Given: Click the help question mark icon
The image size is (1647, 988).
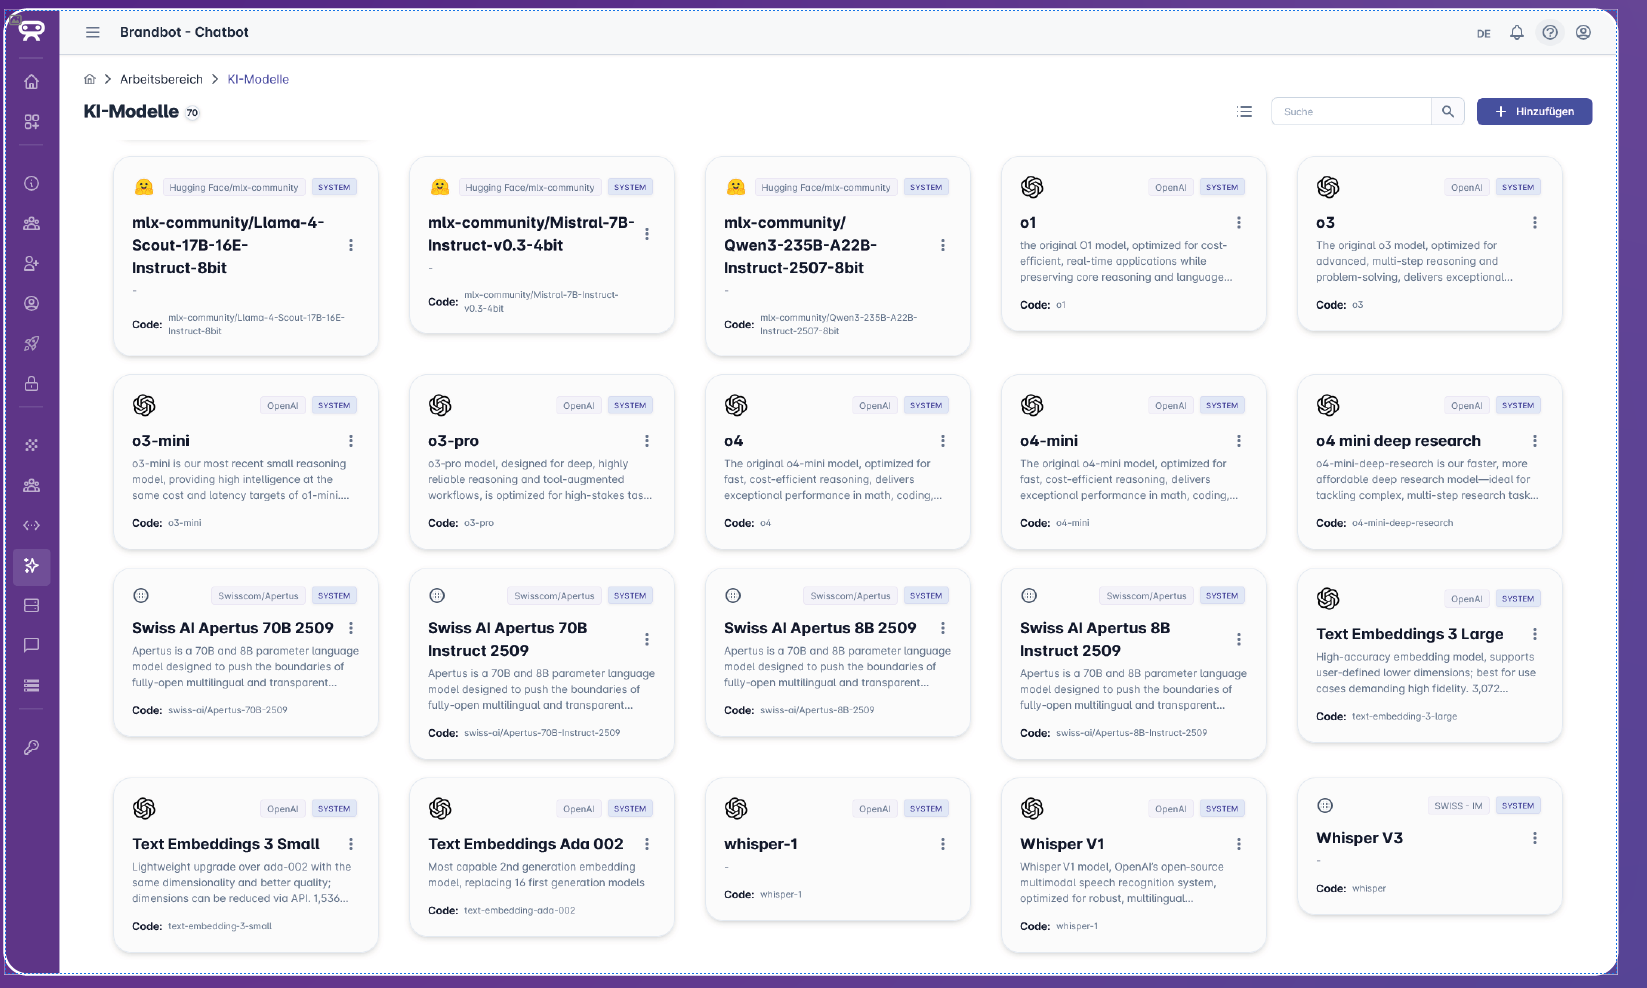Looking at the screenshot, I should point(1549,32).
